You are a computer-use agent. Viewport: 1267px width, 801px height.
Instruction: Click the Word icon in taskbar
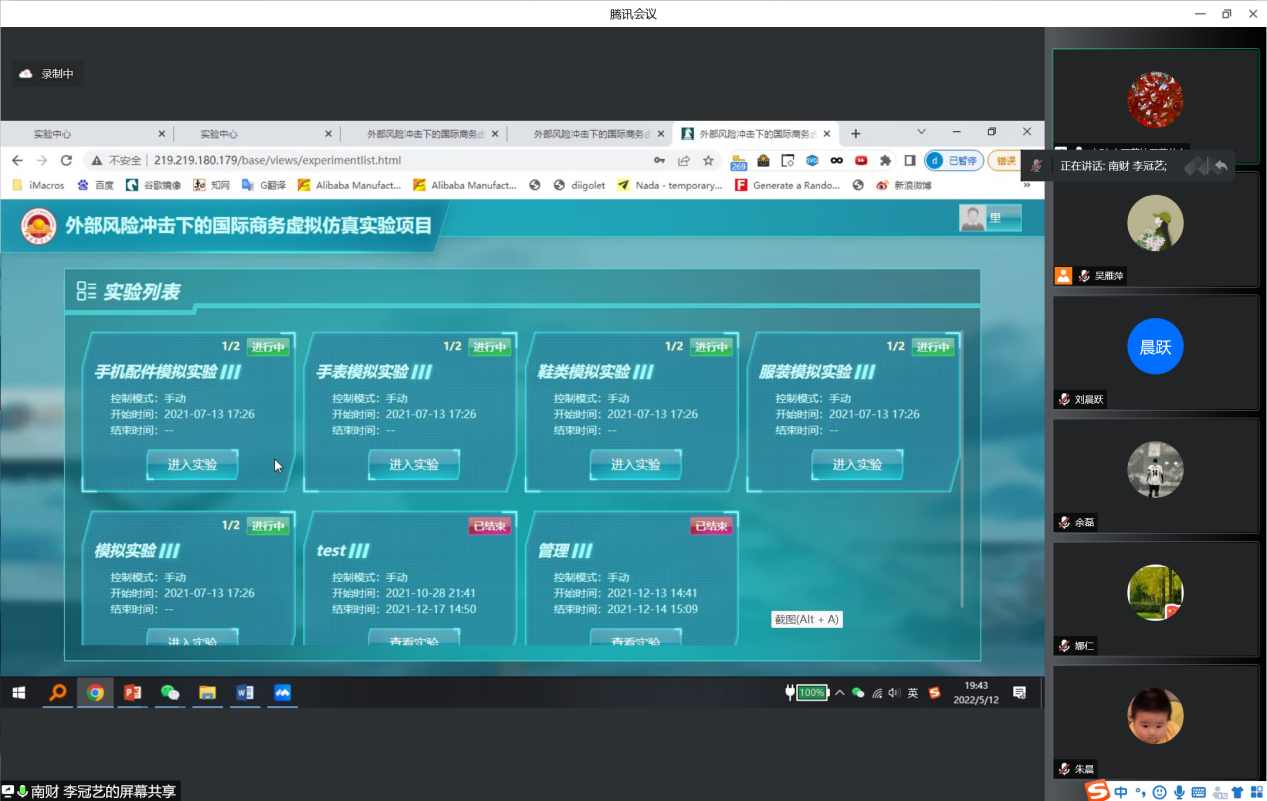click(x=244, y=692)
